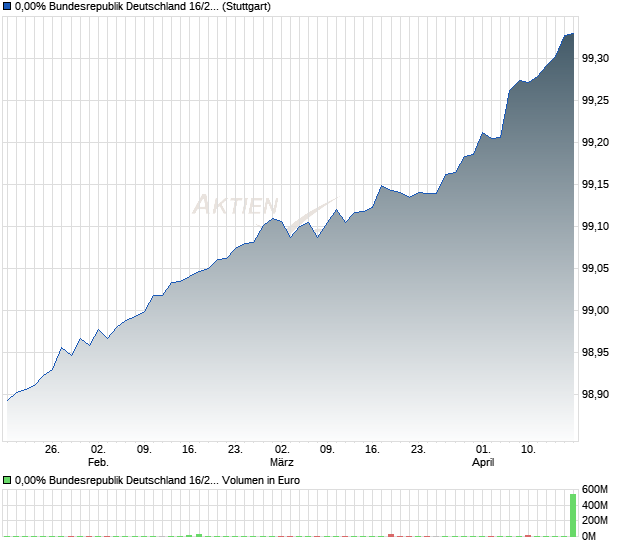
Task: Click the 99,10 price axis label
Action: coord(595,226)
